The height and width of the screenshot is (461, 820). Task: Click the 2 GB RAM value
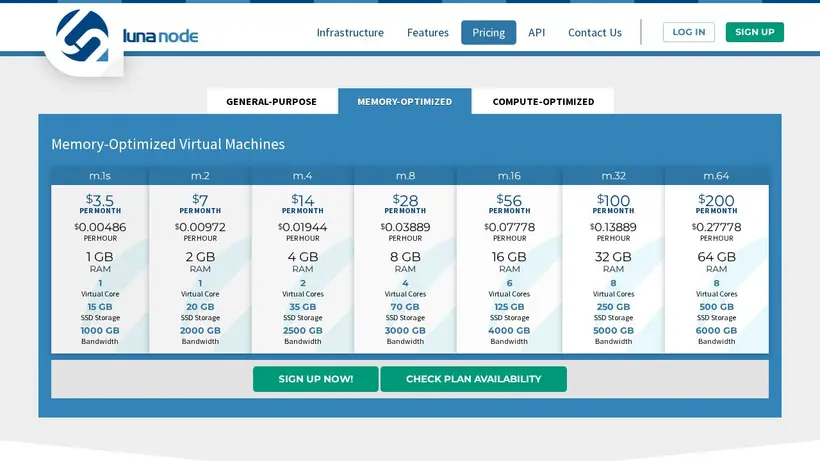click(x=200, y=257)
